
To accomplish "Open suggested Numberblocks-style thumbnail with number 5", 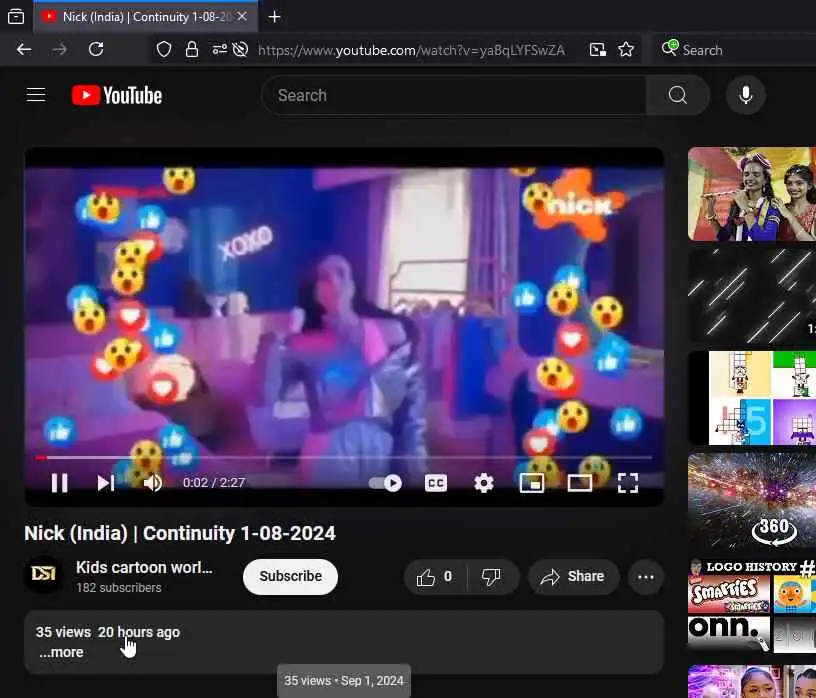I will 752,398.
